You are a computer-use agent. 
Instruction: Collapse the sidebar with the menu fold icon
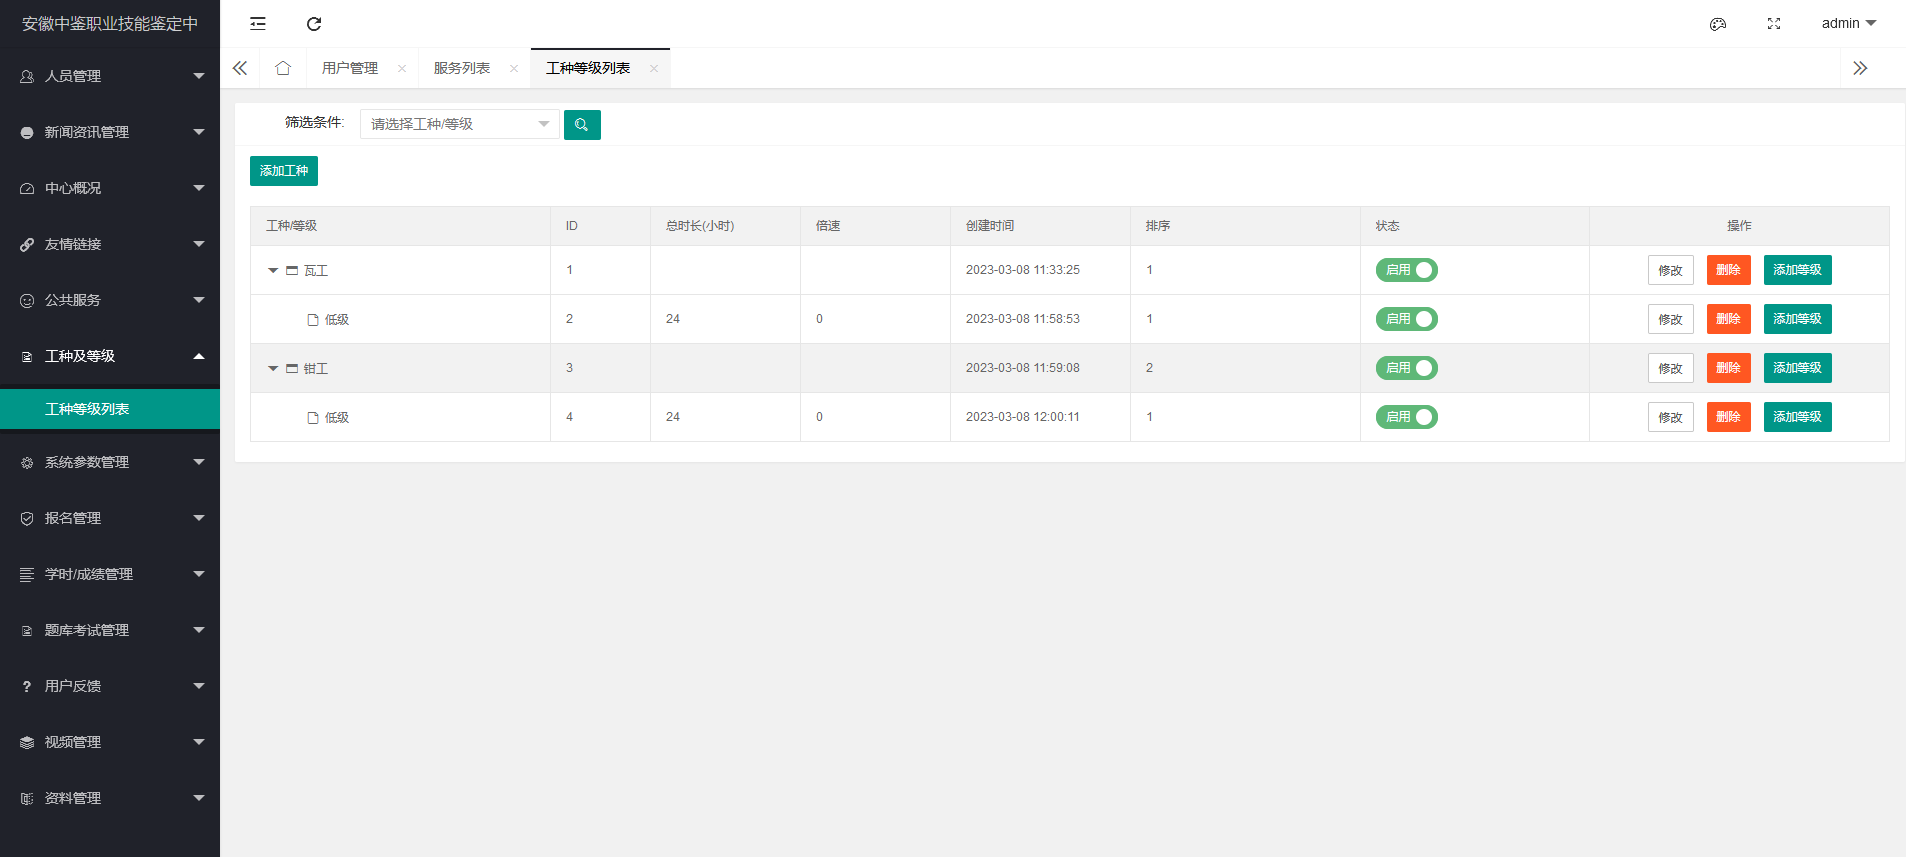[x=258, y=24]
